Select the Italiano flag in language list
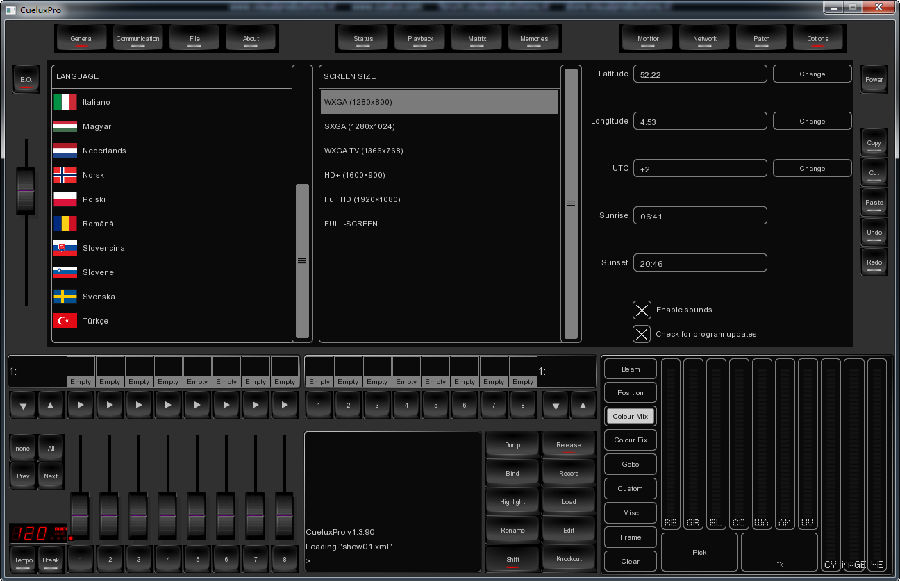The width and height of the screenshot is (900, 581). tap(65, 102)
